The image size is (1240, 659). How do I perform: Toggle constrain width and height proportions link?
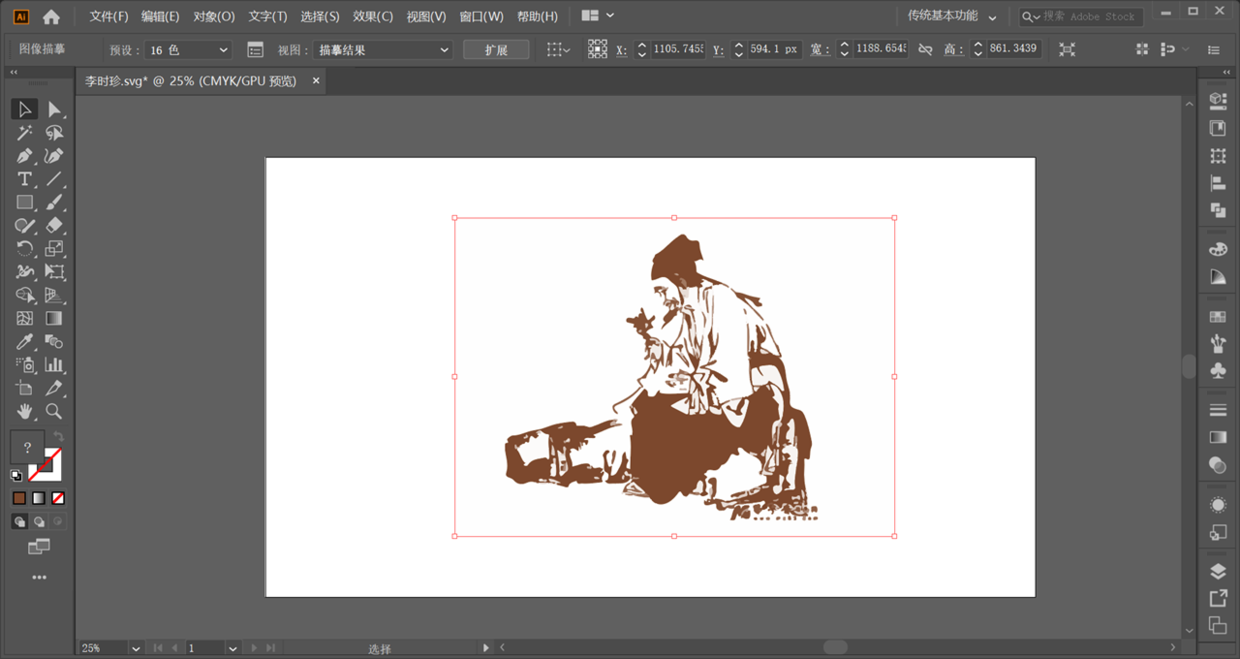925,50
